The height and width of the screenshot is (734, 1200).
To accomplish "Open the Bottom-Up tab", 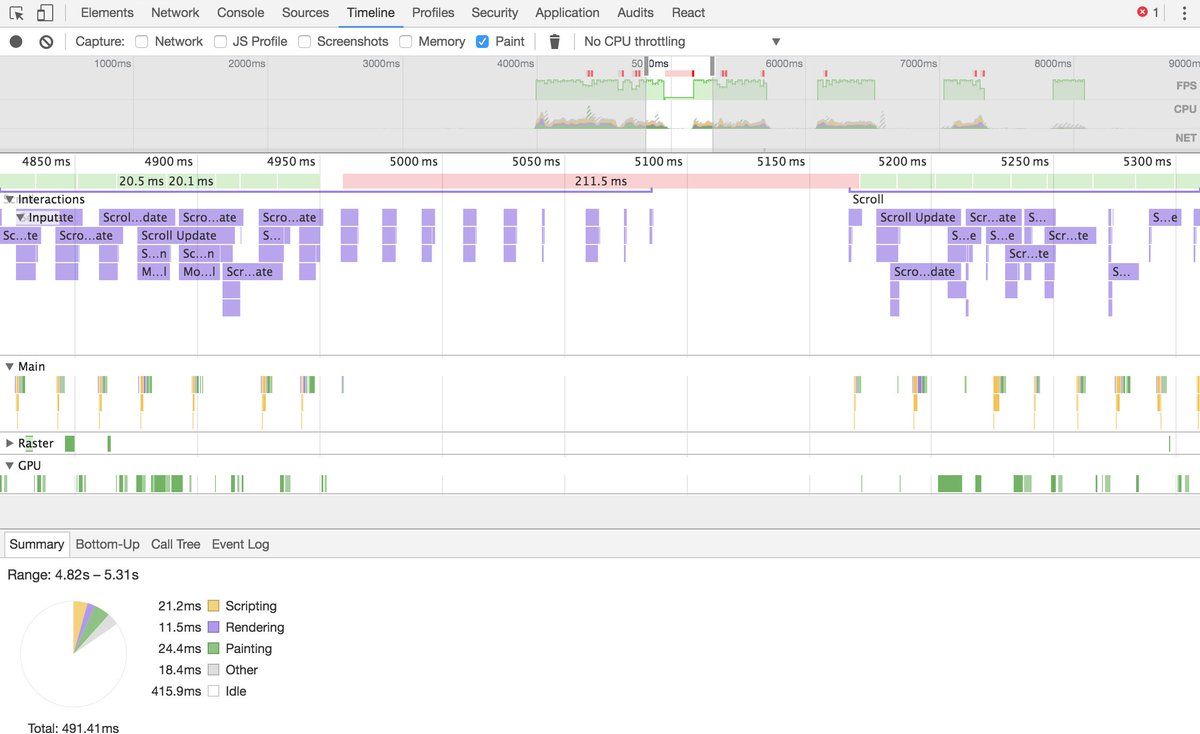I will coord(107,544).
